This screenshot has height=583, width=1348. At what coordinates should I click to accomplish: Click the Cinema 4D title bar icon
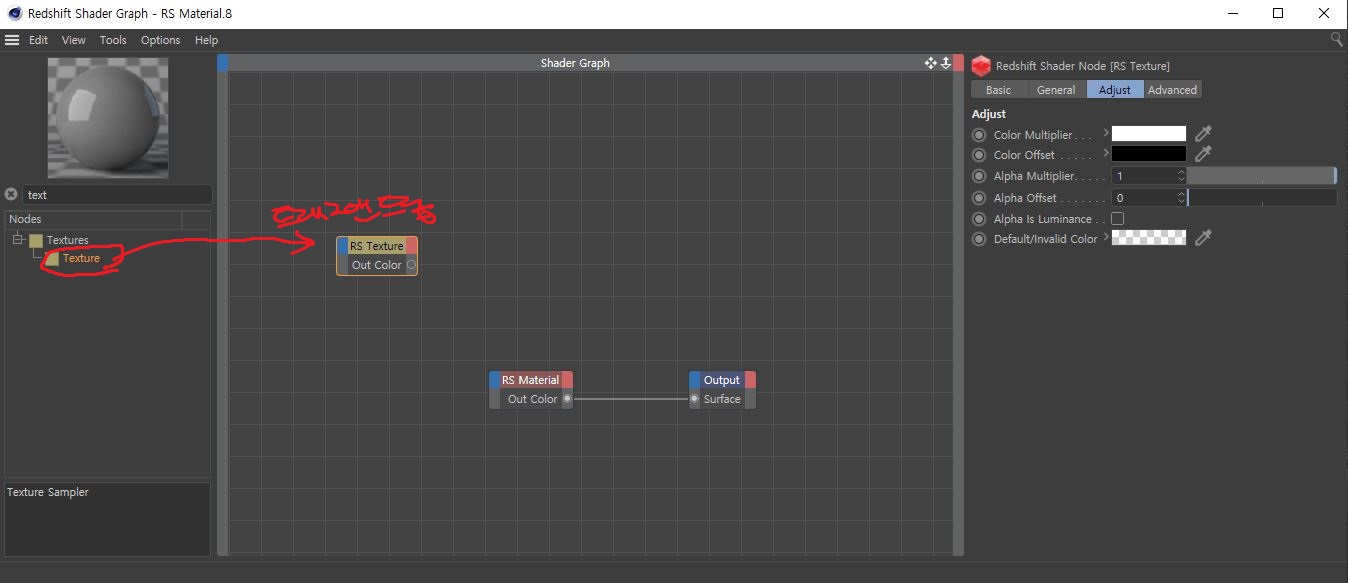(13, 13)
